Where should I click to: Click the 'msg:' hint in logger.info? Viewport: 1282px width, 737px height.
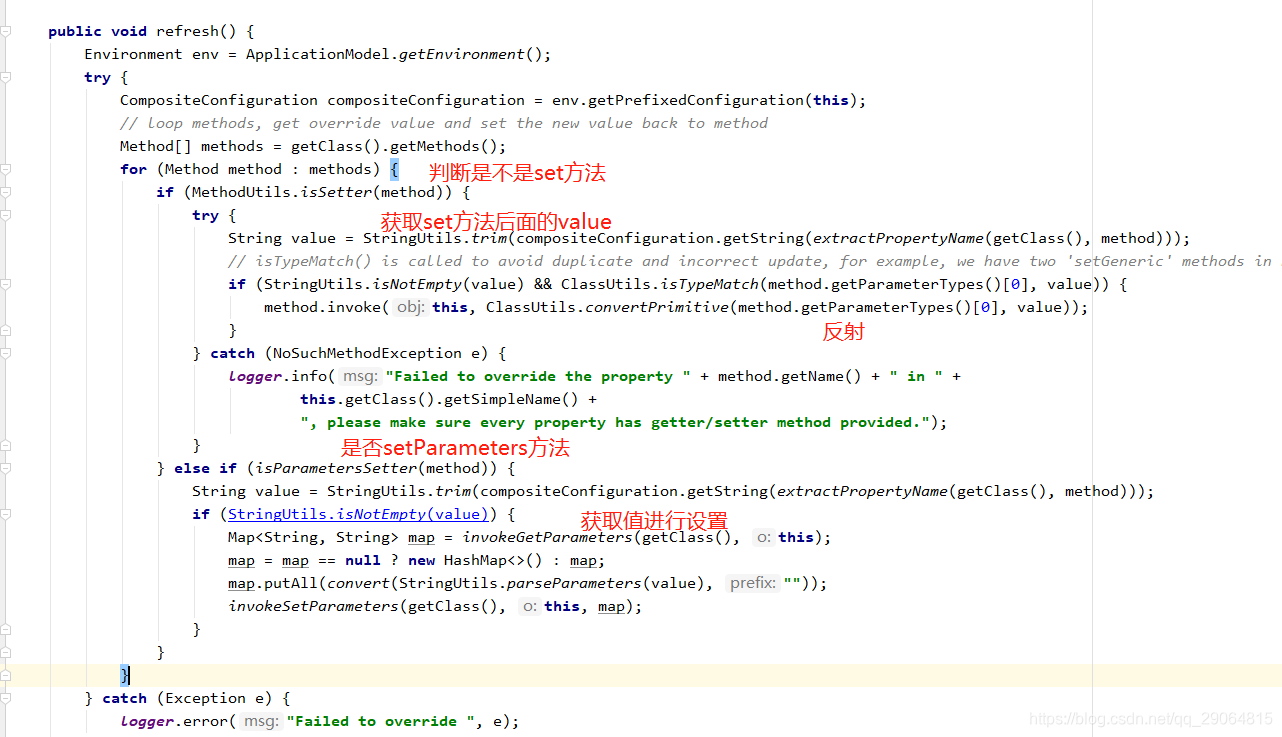(359, 376)
